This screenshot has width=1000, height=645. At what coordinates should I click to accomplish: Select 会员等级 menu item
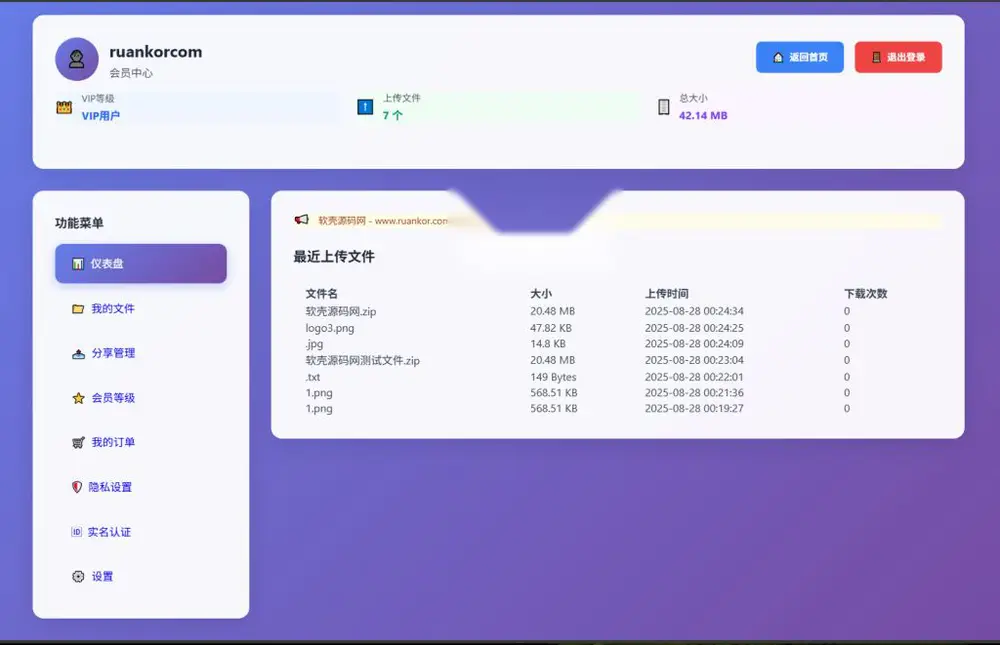141,398
